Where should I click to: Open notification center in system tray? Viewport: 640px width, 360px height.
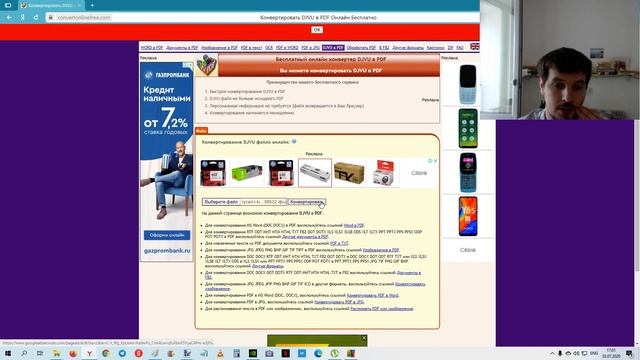click(x=630, y=353)
